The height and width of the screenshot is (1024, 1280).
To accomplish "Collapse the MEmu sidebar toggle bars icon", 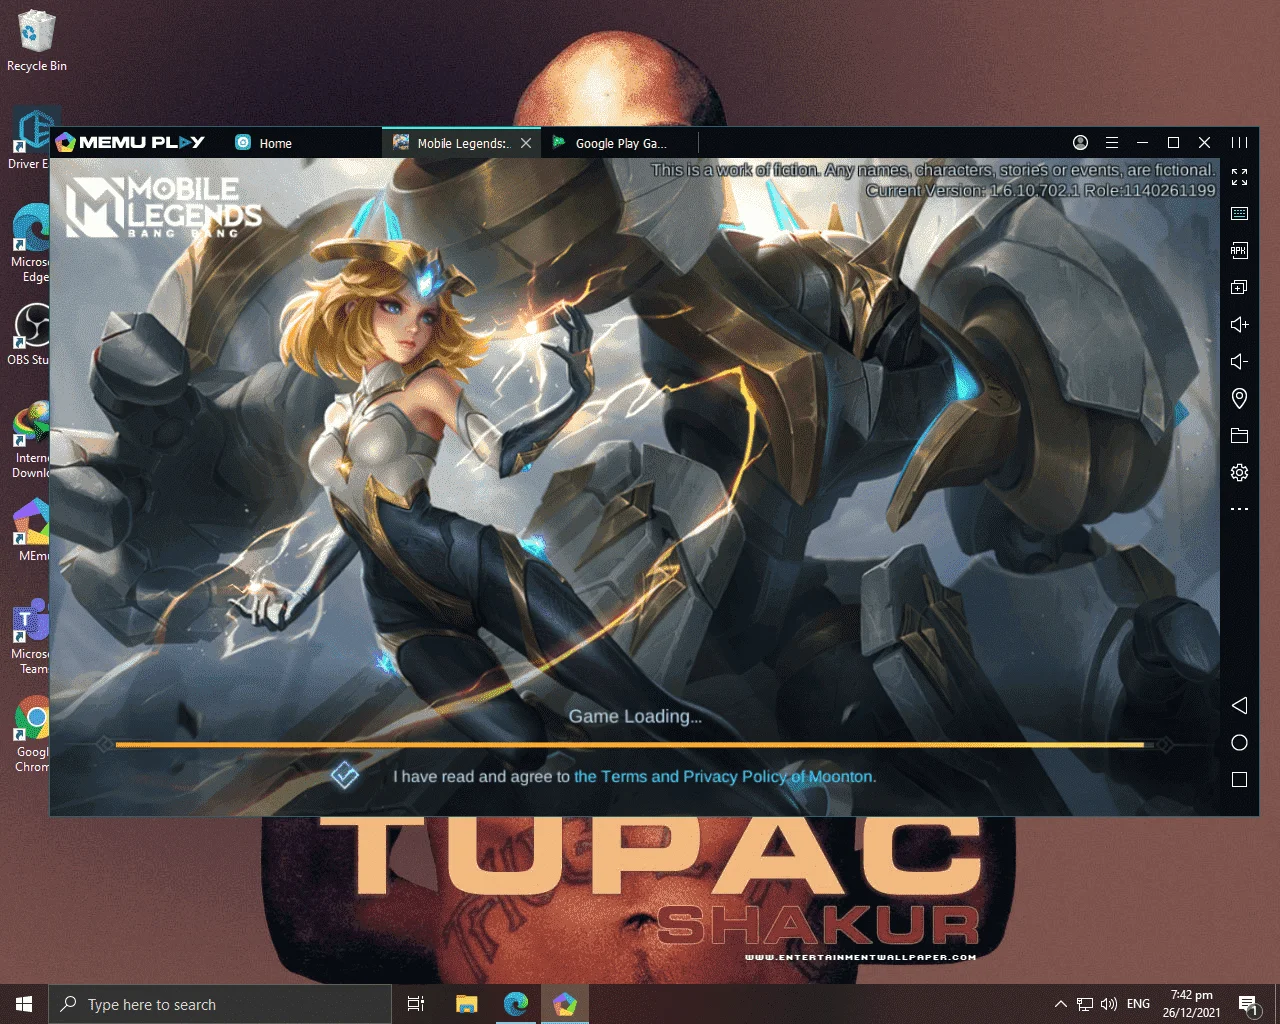I will (1239, 143).
